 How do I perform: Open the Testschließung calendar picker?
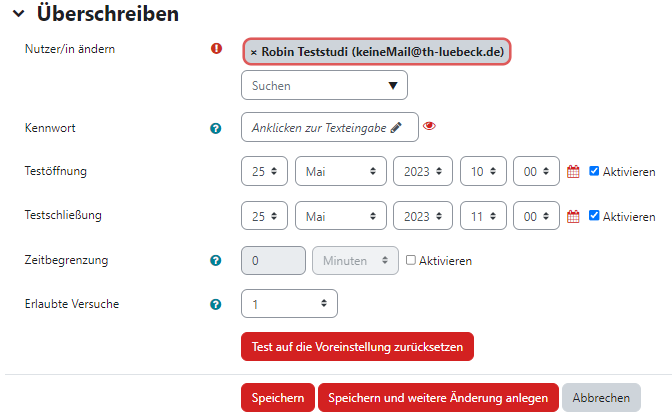point(573,216)
